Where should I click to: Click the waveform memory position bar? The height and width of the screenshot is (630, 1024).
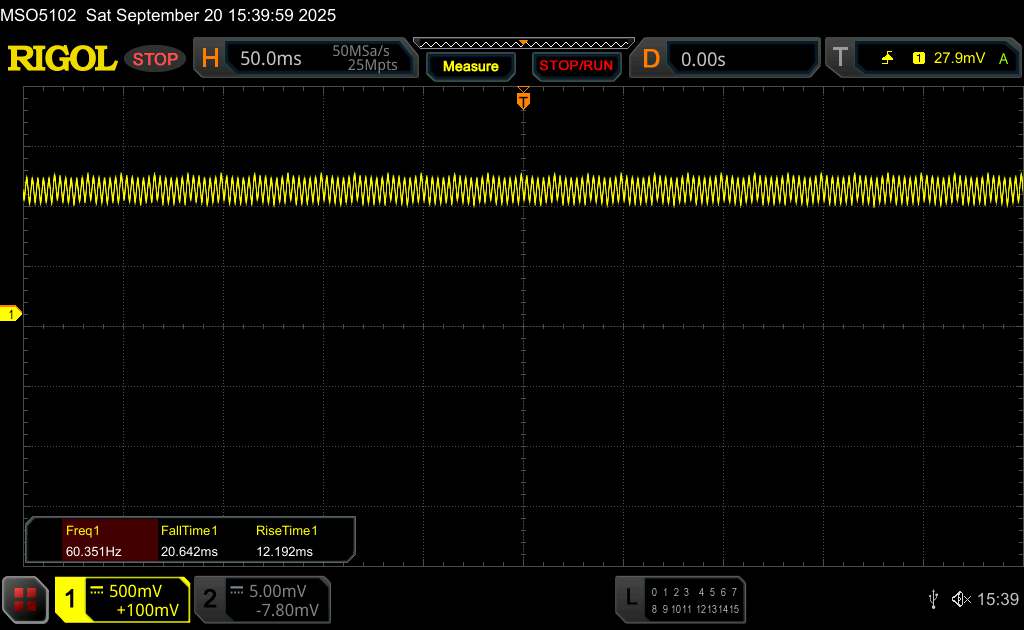tap(522, 44)
